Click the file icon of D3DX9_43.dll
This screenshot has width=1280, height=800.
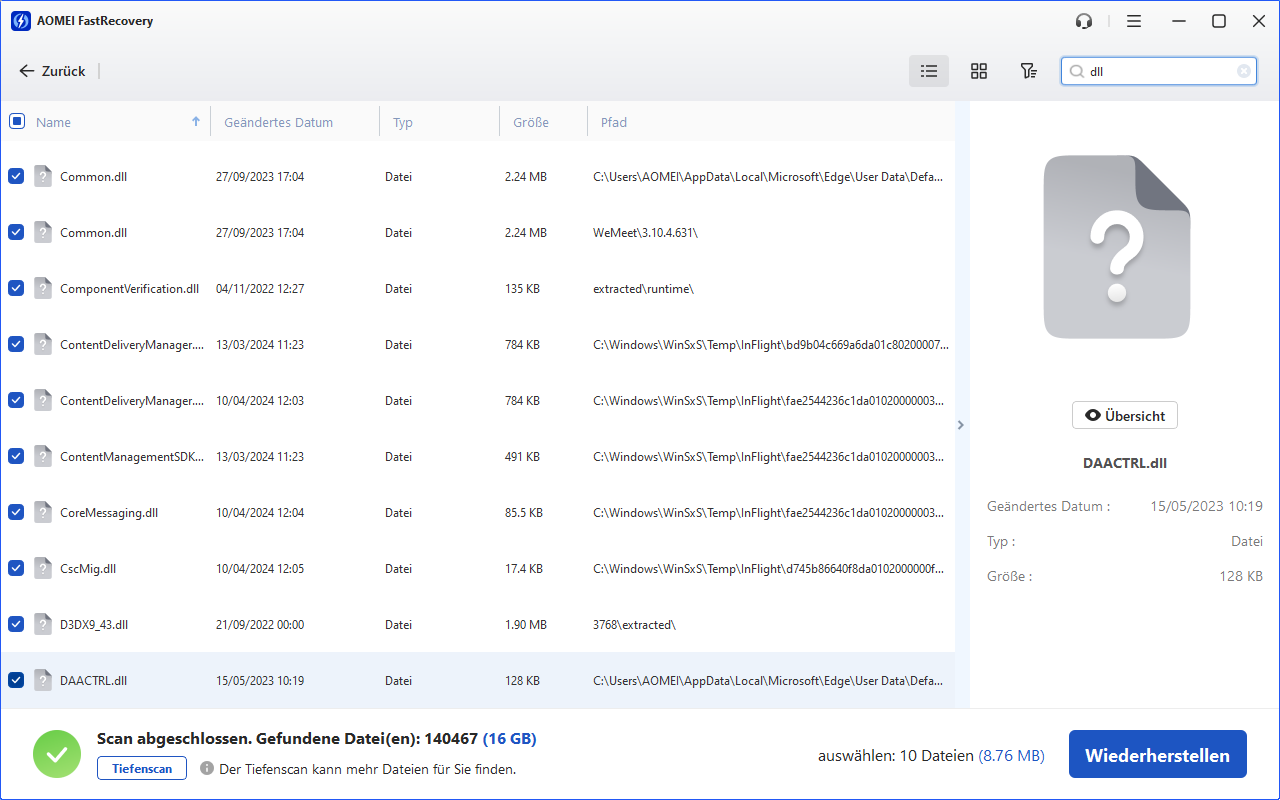tap(43, 624)
